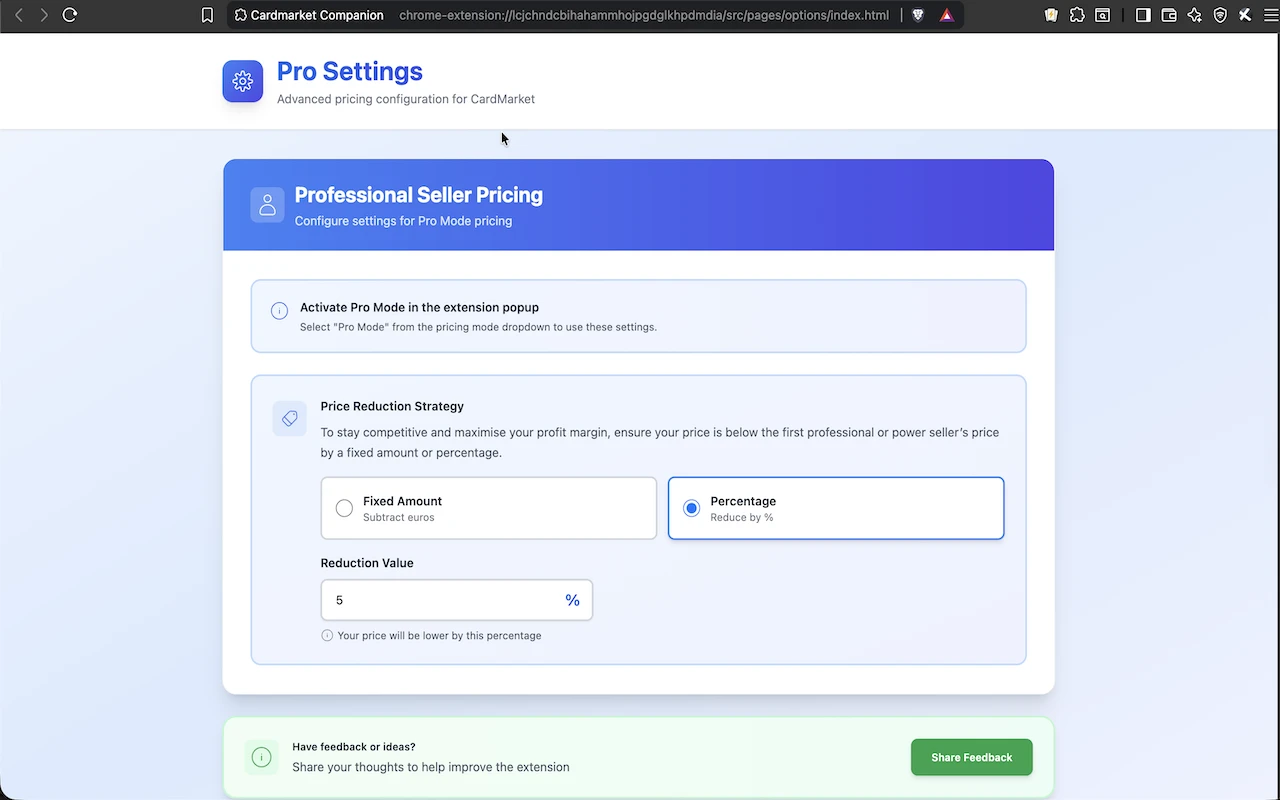Open the Brave VPN shield dropdown
This screenshot has width=1280, height=800.
(1219, 15)
